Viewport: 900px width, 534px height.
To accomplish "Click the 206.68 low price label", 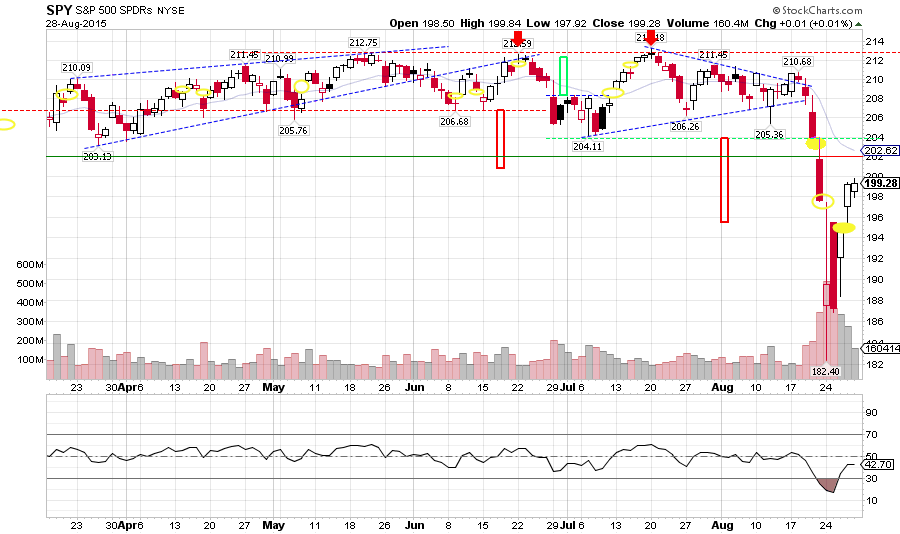I will pyautogui.click(x=454, y=122).
